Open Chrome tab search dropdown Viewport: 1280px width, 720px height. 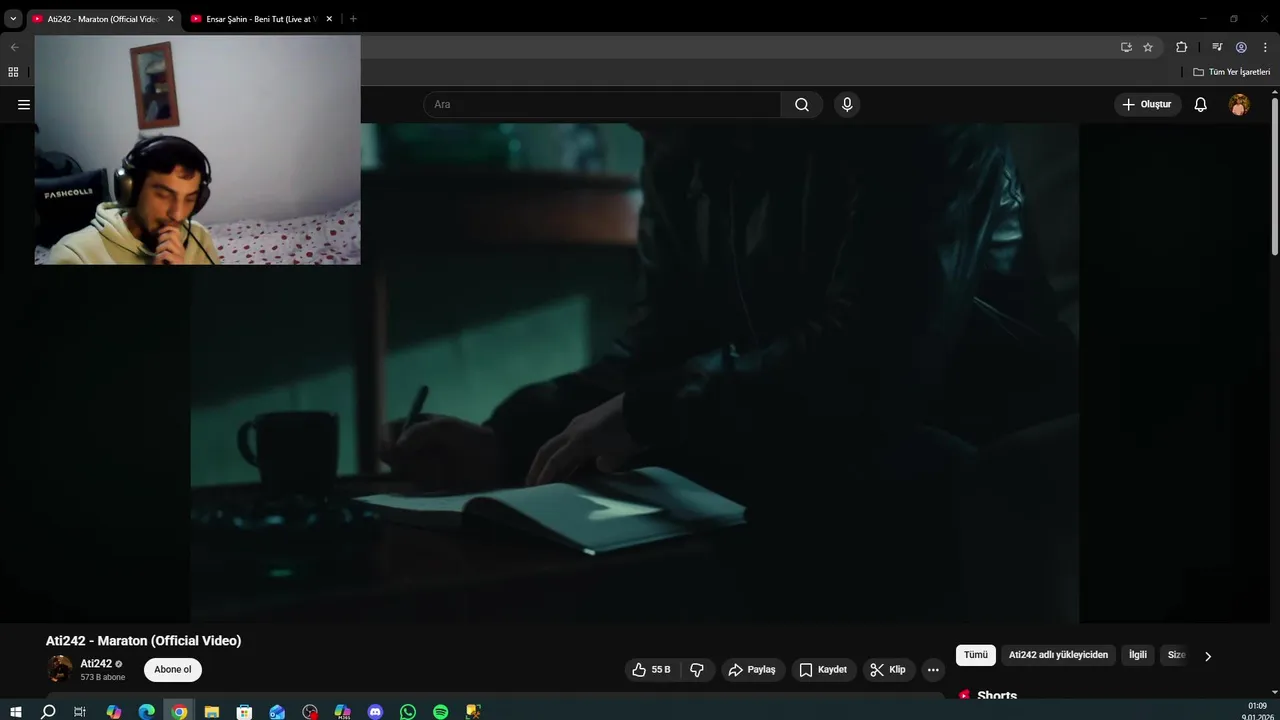[x=13, y=19]
